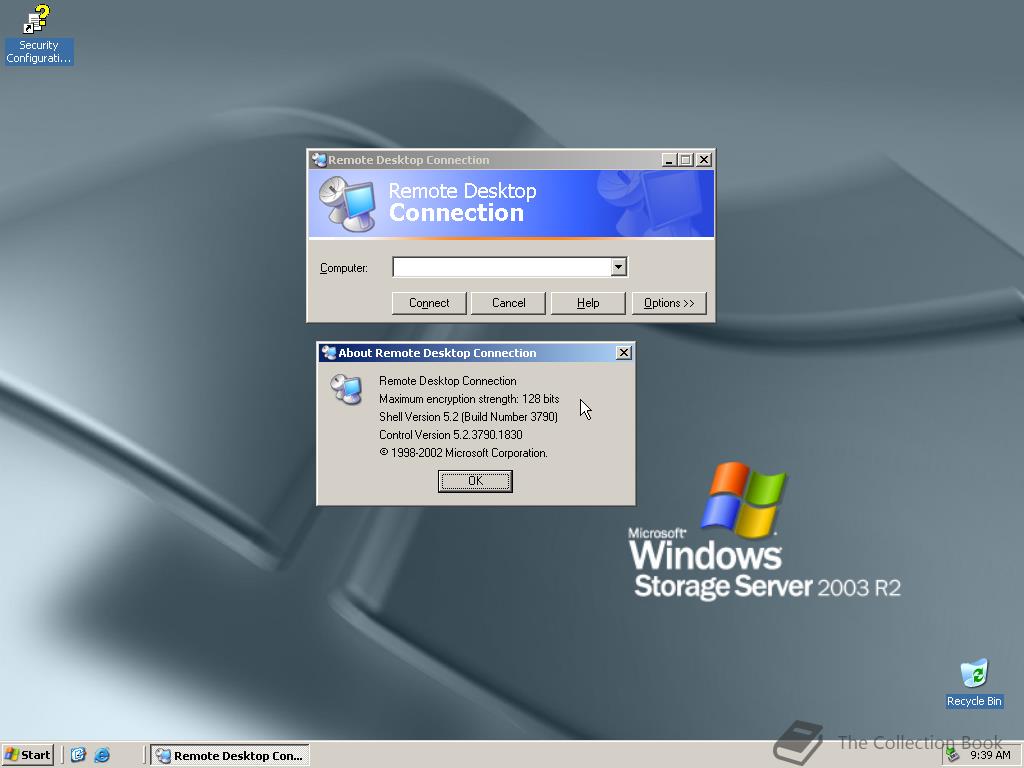Select Remote Desktop Con... taskbar button

click(x=230, y=756)
